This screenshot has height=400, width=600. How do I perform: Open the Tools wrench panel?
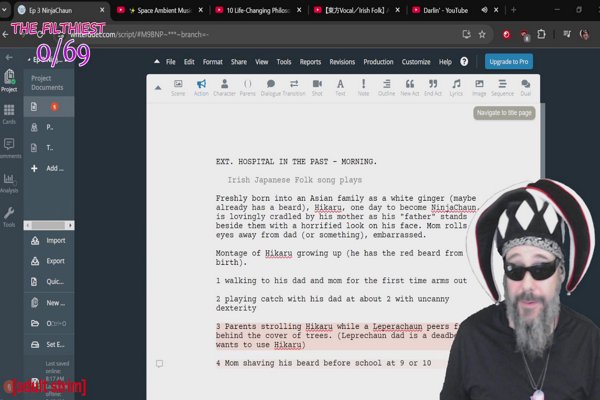[x=9, y=217]
